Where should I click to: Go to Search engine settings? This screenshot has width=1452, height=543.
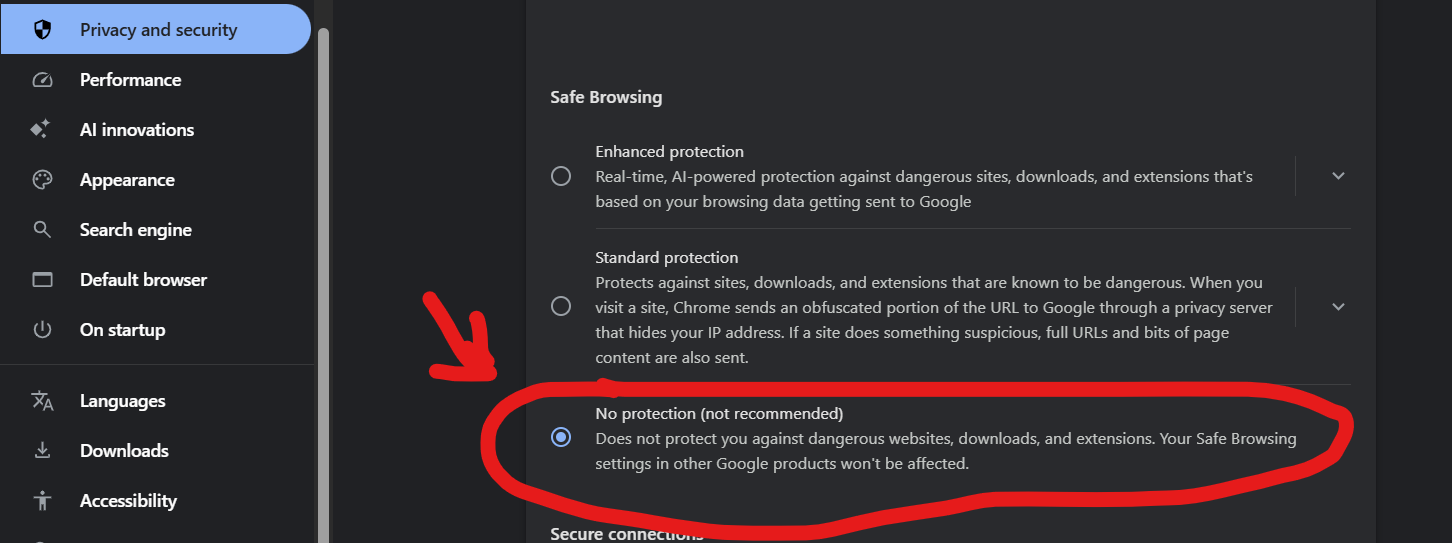pyautogui.click(x=135, y=230)
